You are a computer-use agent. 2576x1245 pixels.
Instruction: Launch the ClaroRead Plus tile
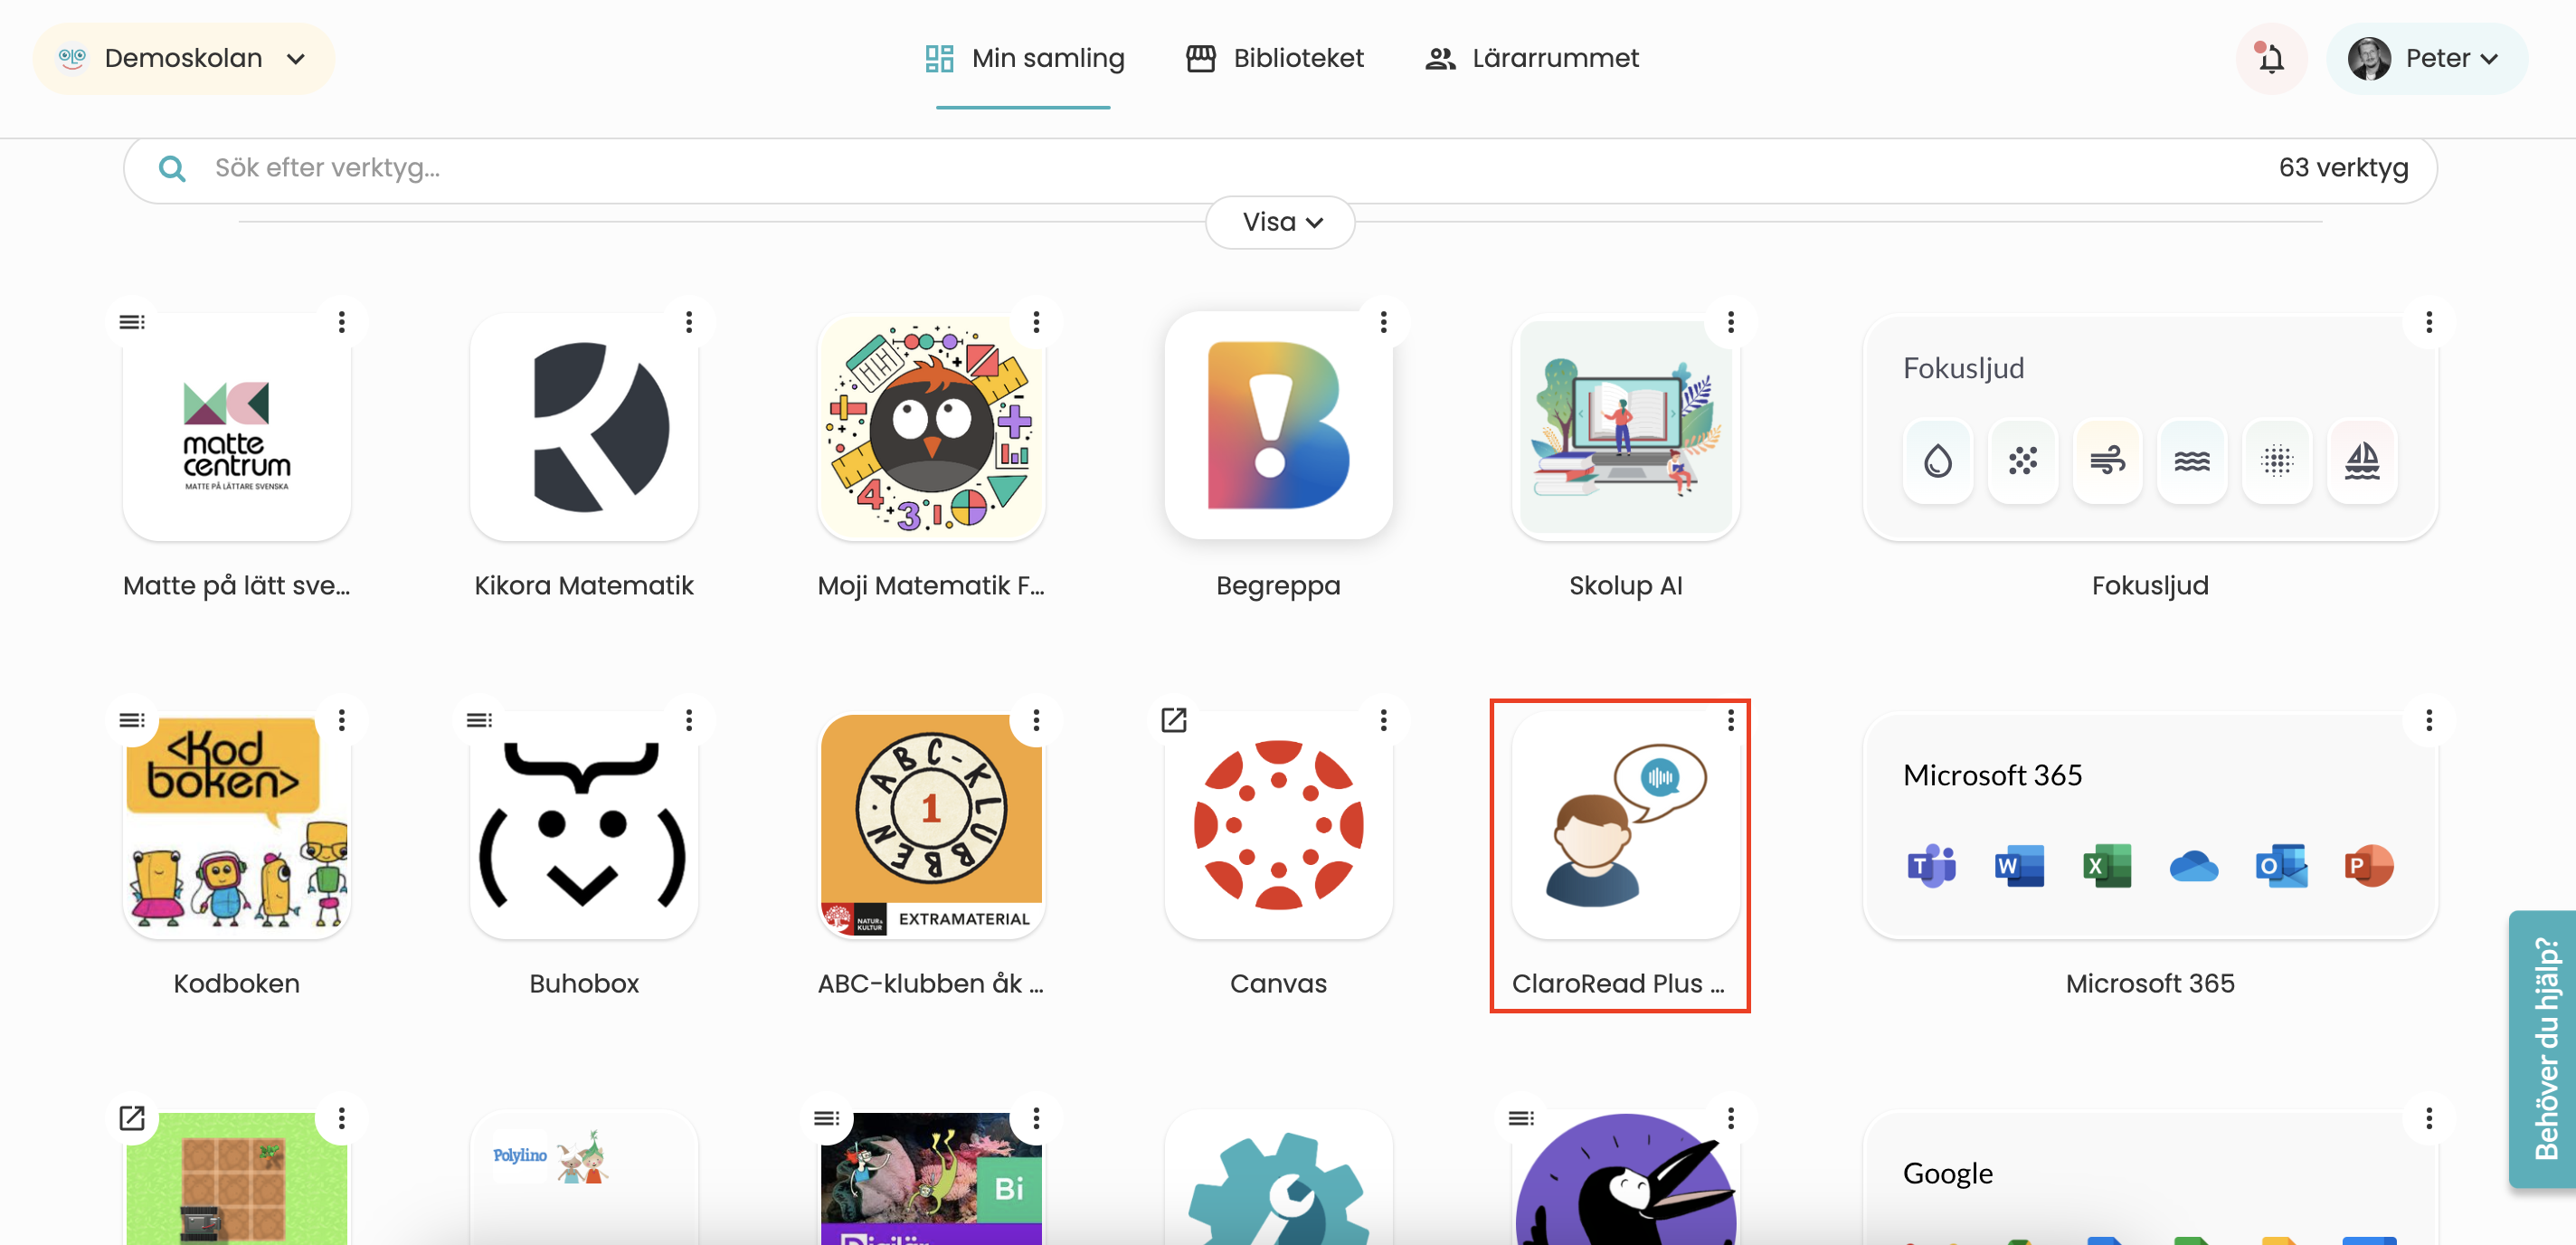1626,825
